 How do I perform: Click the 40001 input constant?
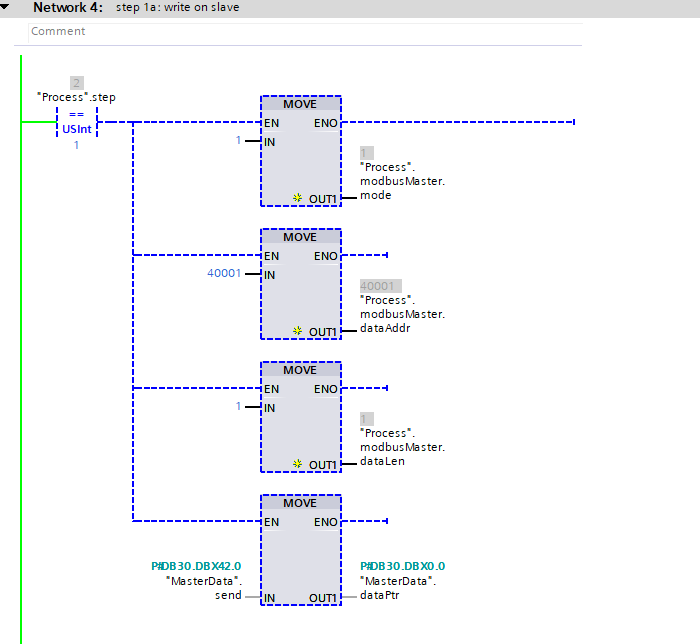224,274
